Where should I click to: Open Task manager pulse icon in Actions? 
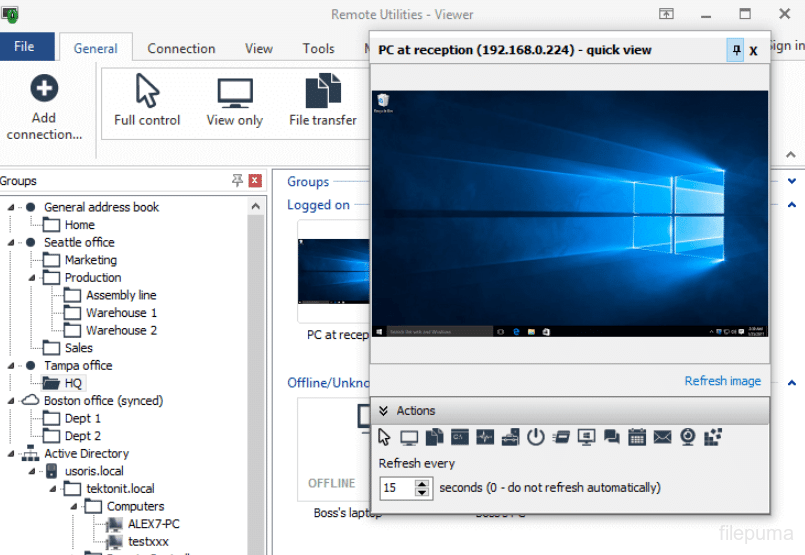point(485,437)
